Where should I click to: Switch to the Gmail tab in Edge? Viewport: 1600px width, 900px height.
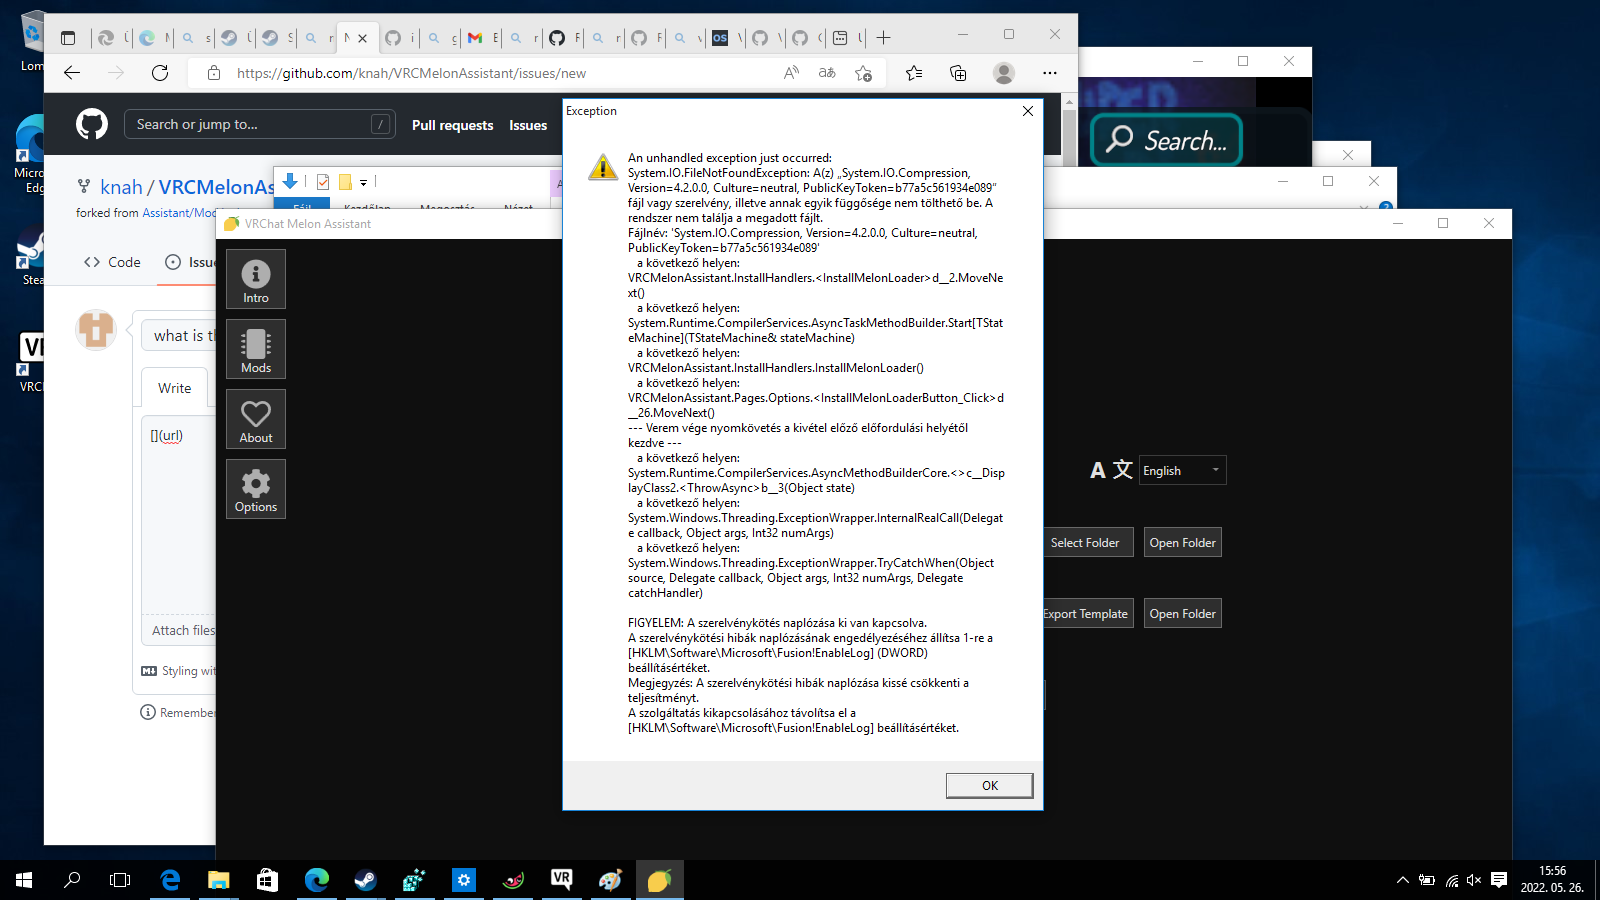(475, 38)
